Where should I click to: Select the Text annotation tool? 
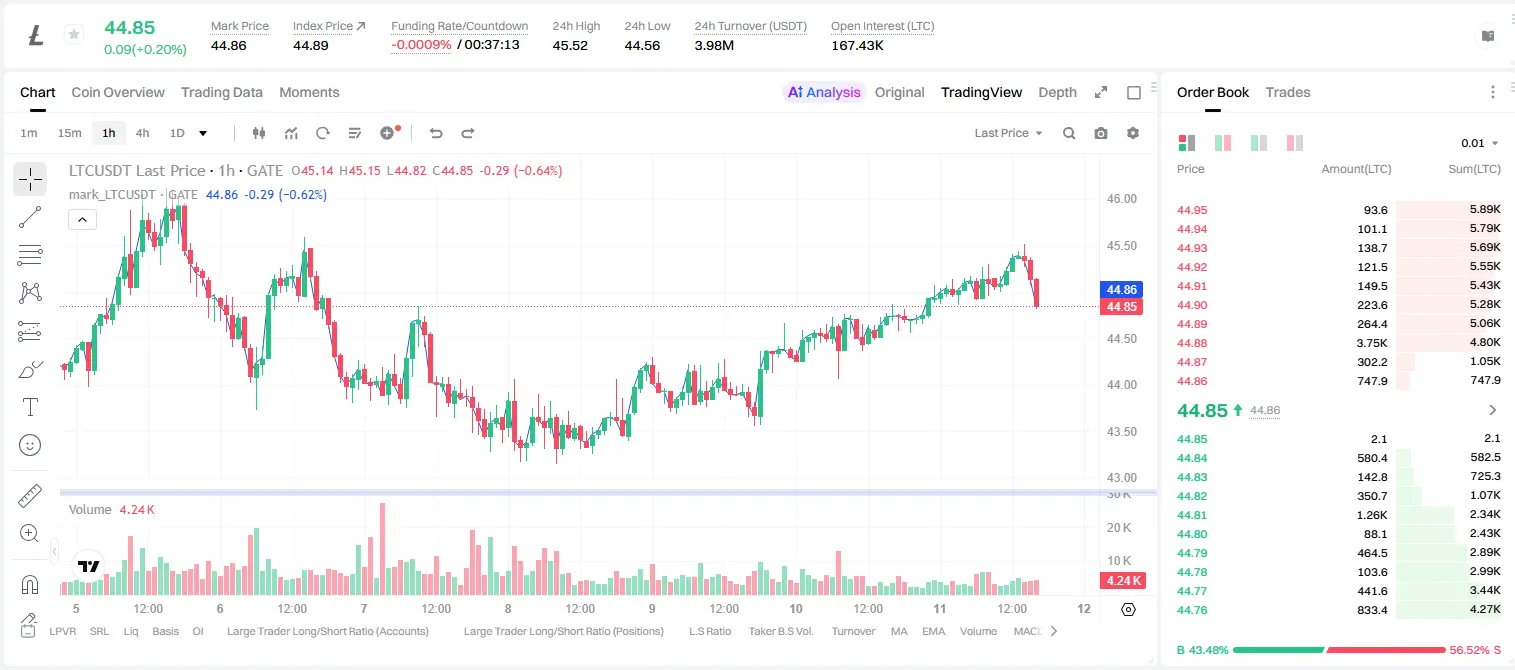coord(30,407)
